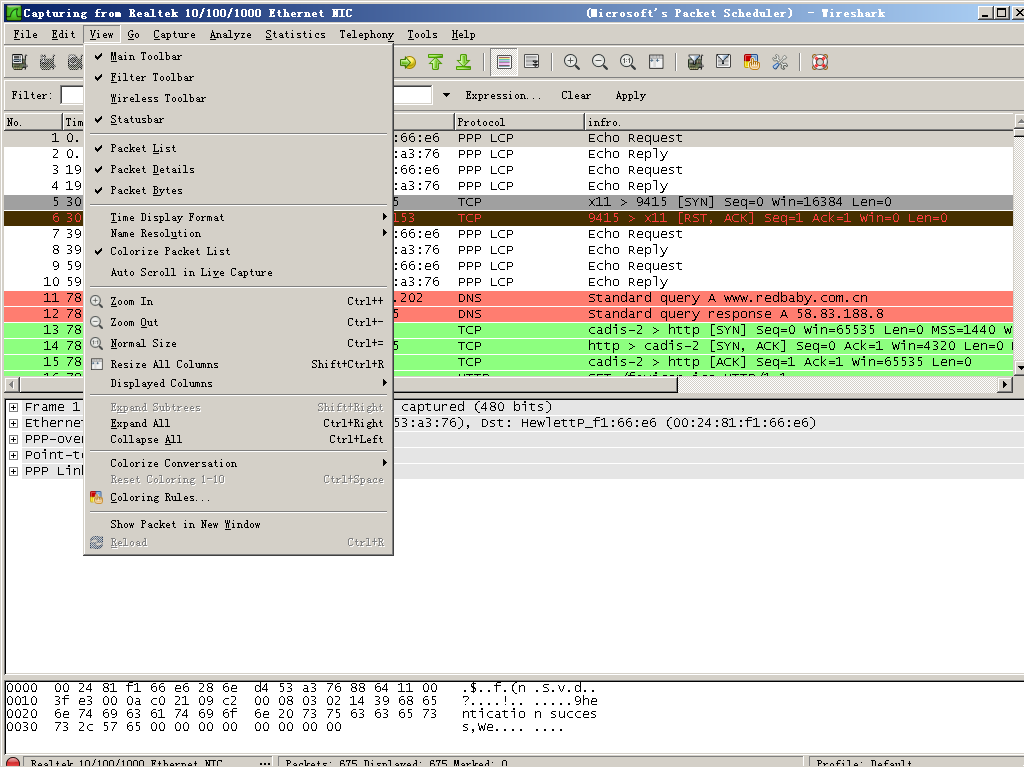Open capture filters toolbar icon

696,62
